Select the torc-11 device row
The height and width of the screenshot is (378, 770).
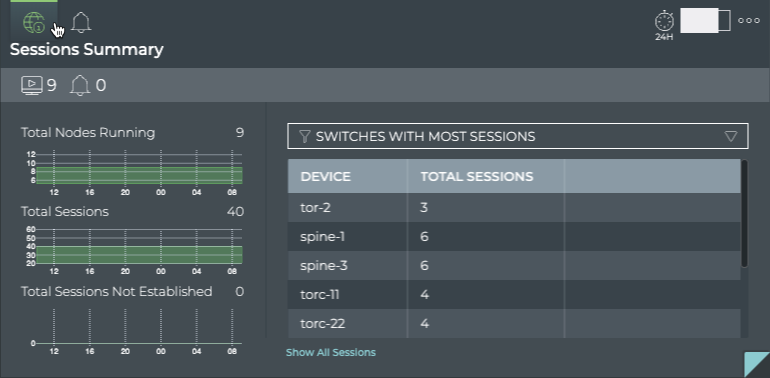tap(514, 295)
